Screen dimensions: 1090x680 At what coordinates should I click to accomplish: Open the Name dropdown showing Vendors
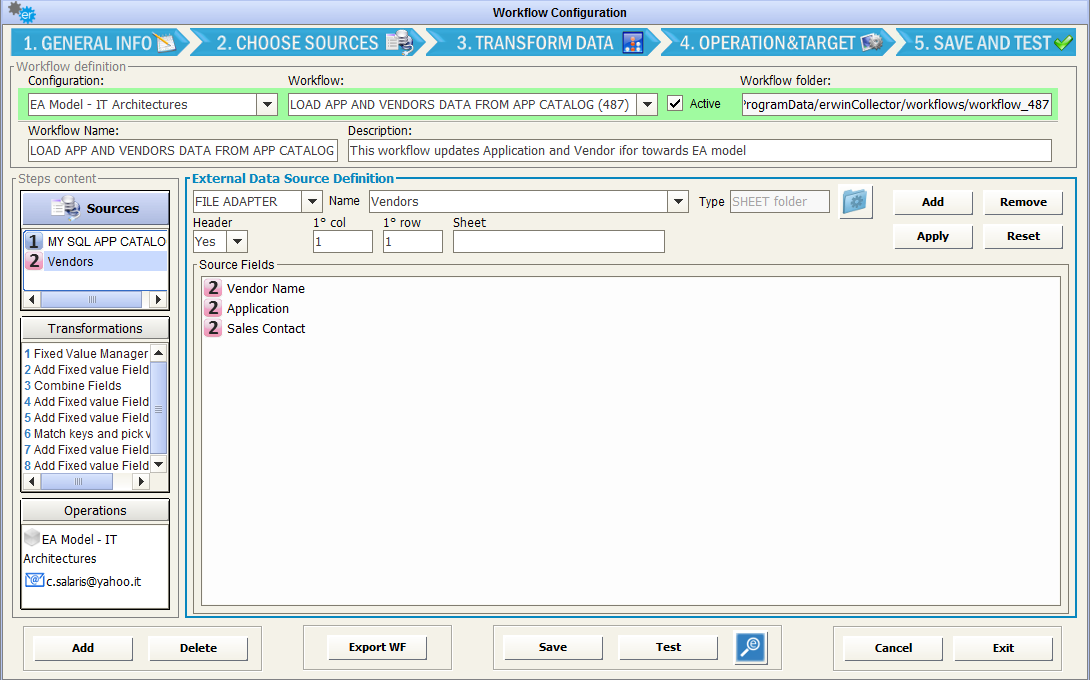pos(678,202)
